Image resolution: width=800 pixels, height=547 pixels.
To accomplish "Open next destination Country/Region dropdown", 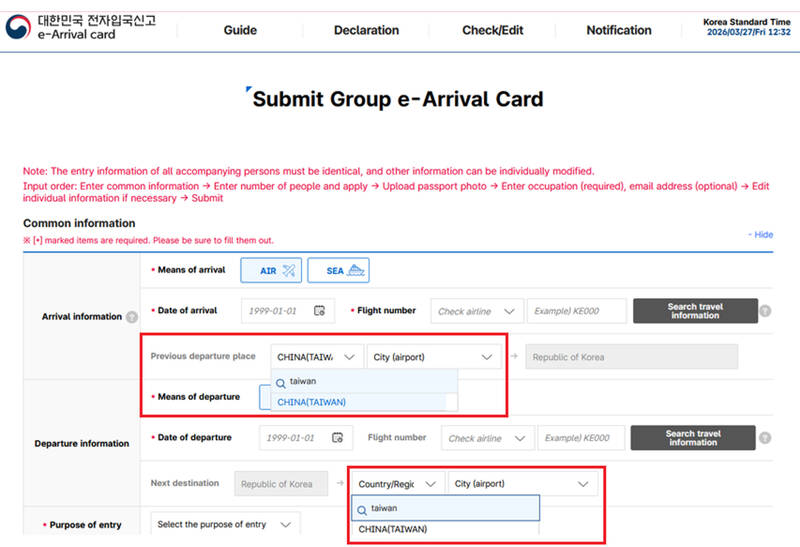I will pos(396,484).
